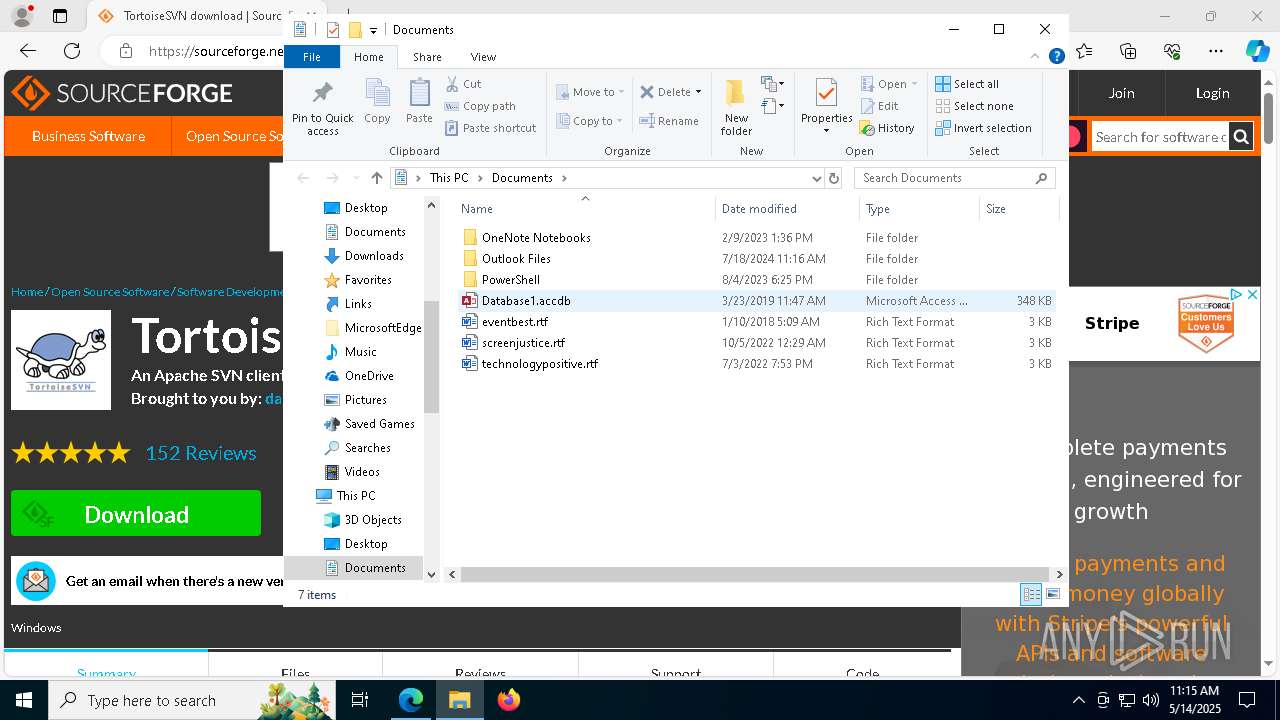This screenshot has height=720, width=1280.
Task: Select 3D Objects in navigation pane
Action: 373,520
